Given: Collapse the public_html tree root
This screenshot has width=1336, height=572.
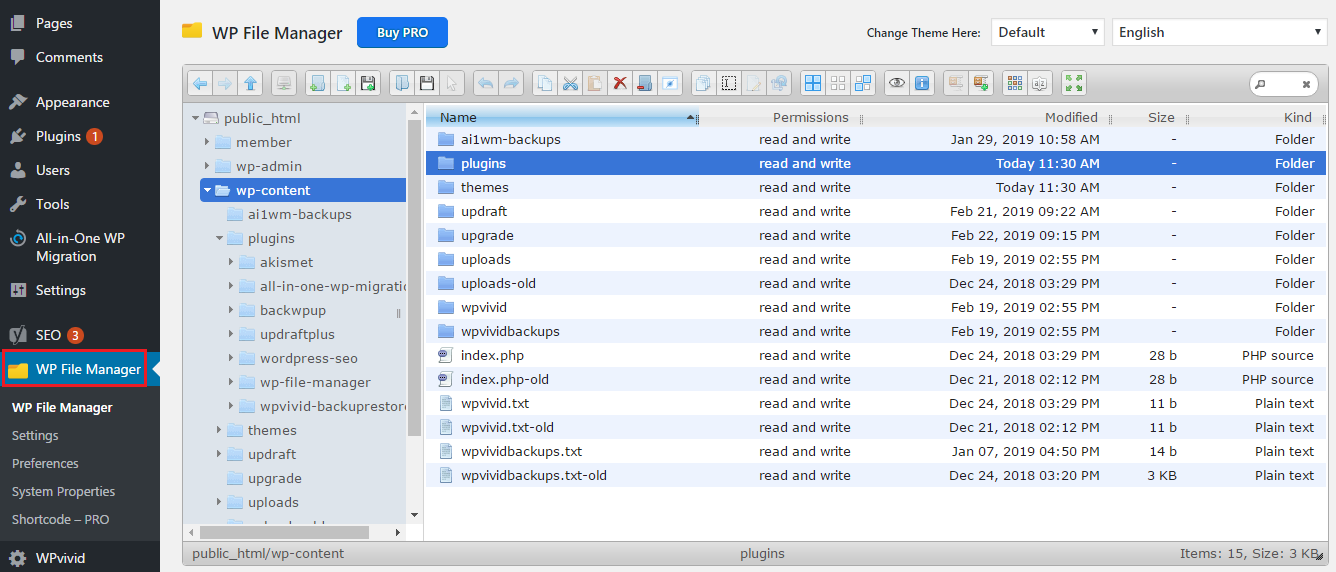Looking at the screenshot, I should click(194, 118).
